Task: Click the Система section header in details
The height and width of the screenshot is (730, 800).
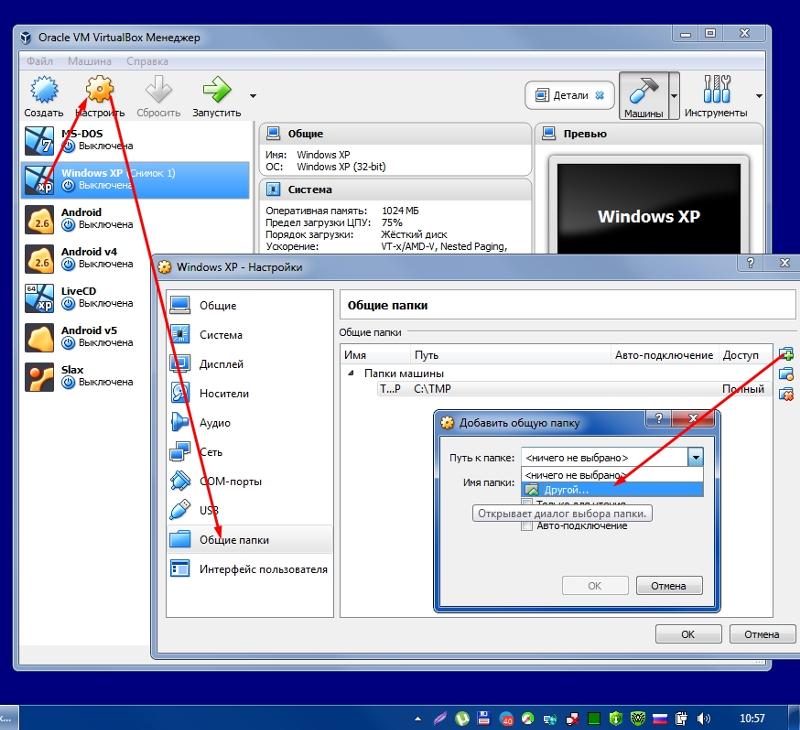Action: pos(395,189)
